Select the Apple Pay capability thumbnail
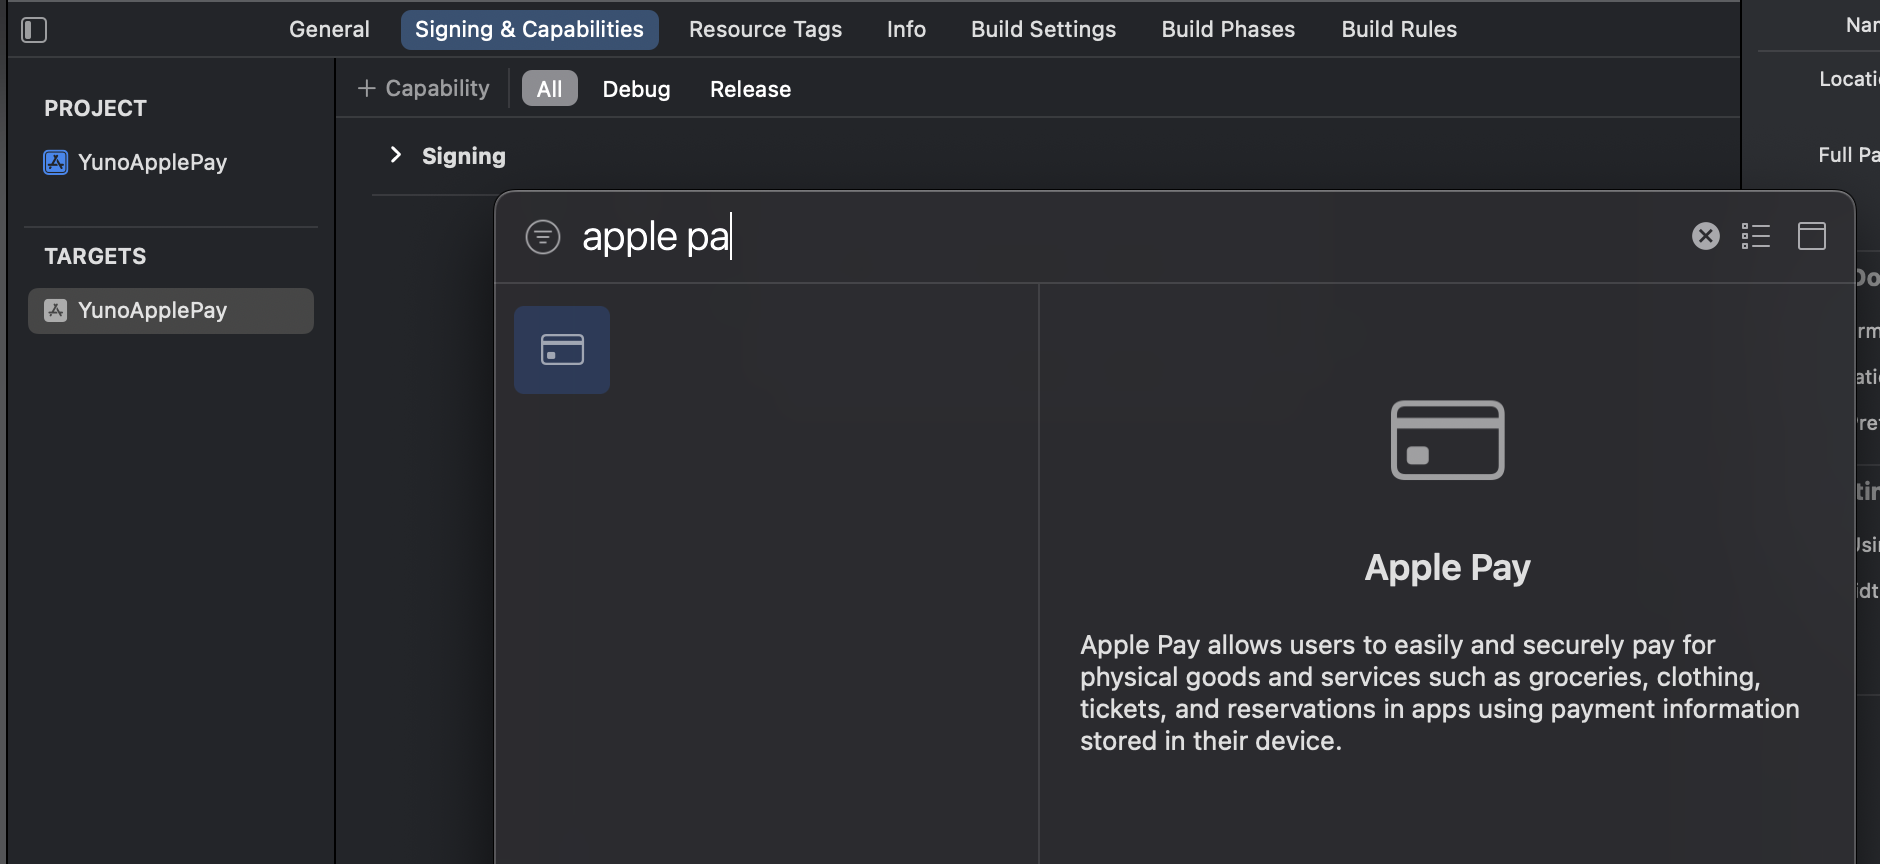 coord(562,350)
